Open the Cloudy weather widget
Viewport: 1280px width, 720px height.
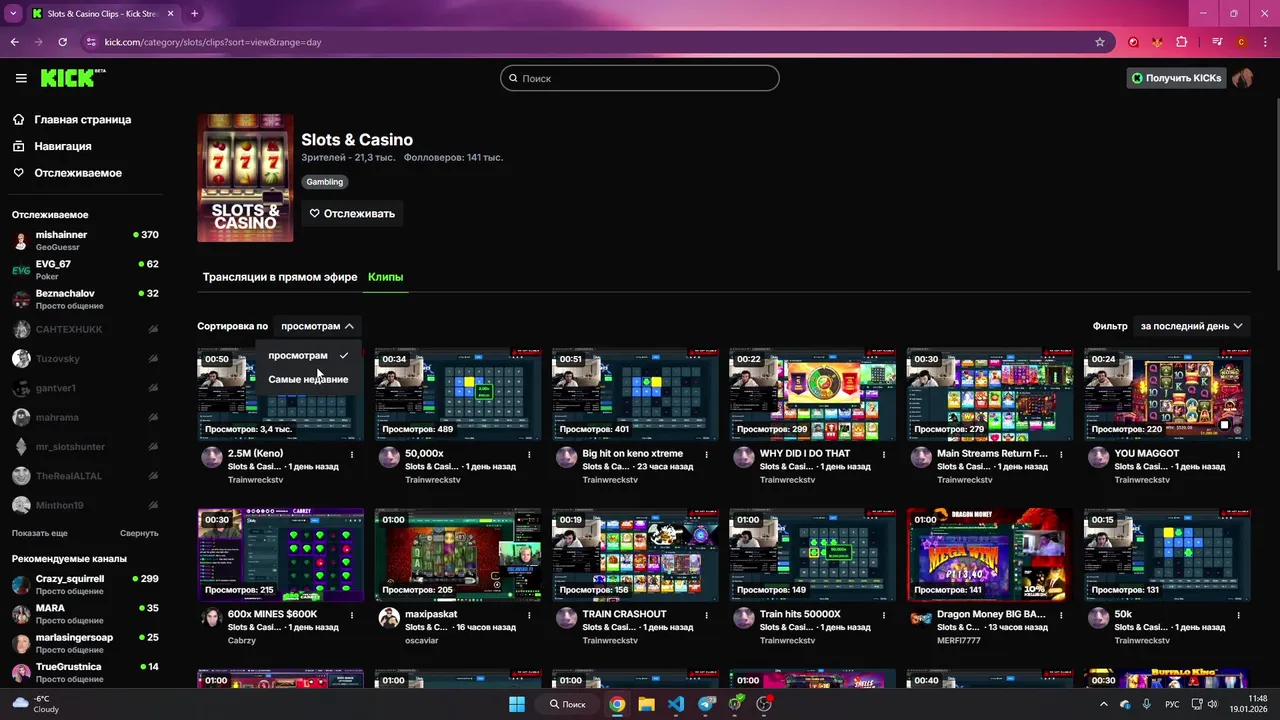tap(36, 704)
